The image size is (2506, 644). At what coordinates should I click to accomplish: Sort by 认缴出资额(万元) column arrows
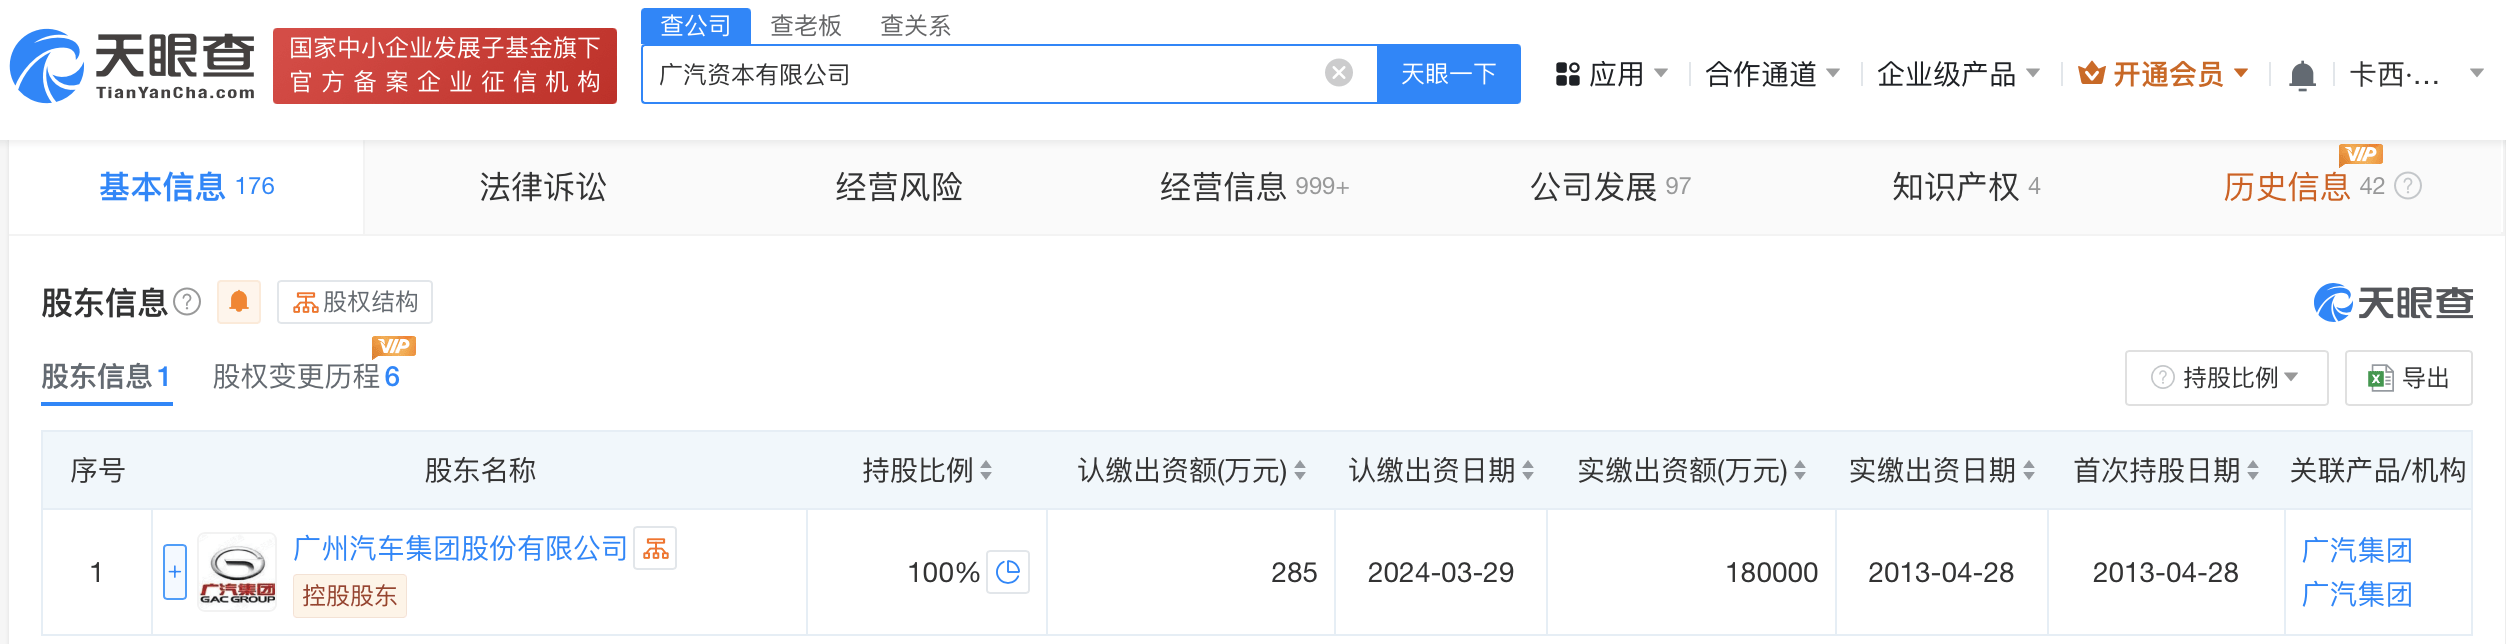click(1300, 470)
